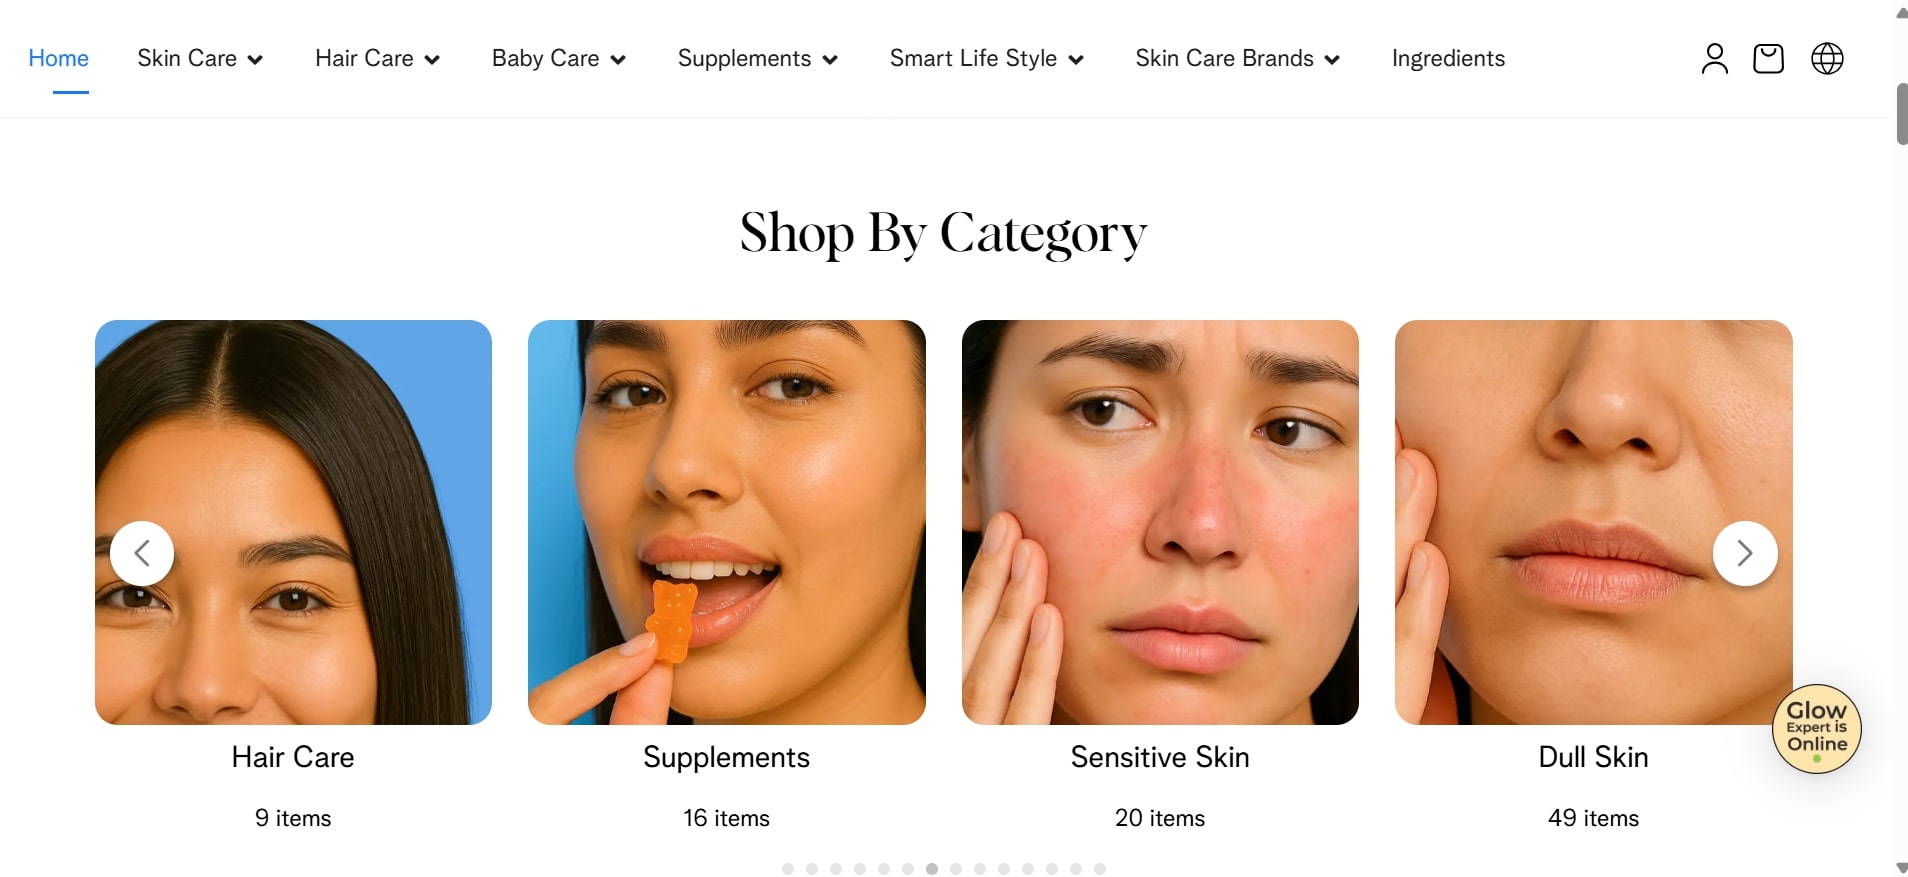Expand the Supplements navigation dropdown
The image size is (1908, 877).
(x=757, y=59)
